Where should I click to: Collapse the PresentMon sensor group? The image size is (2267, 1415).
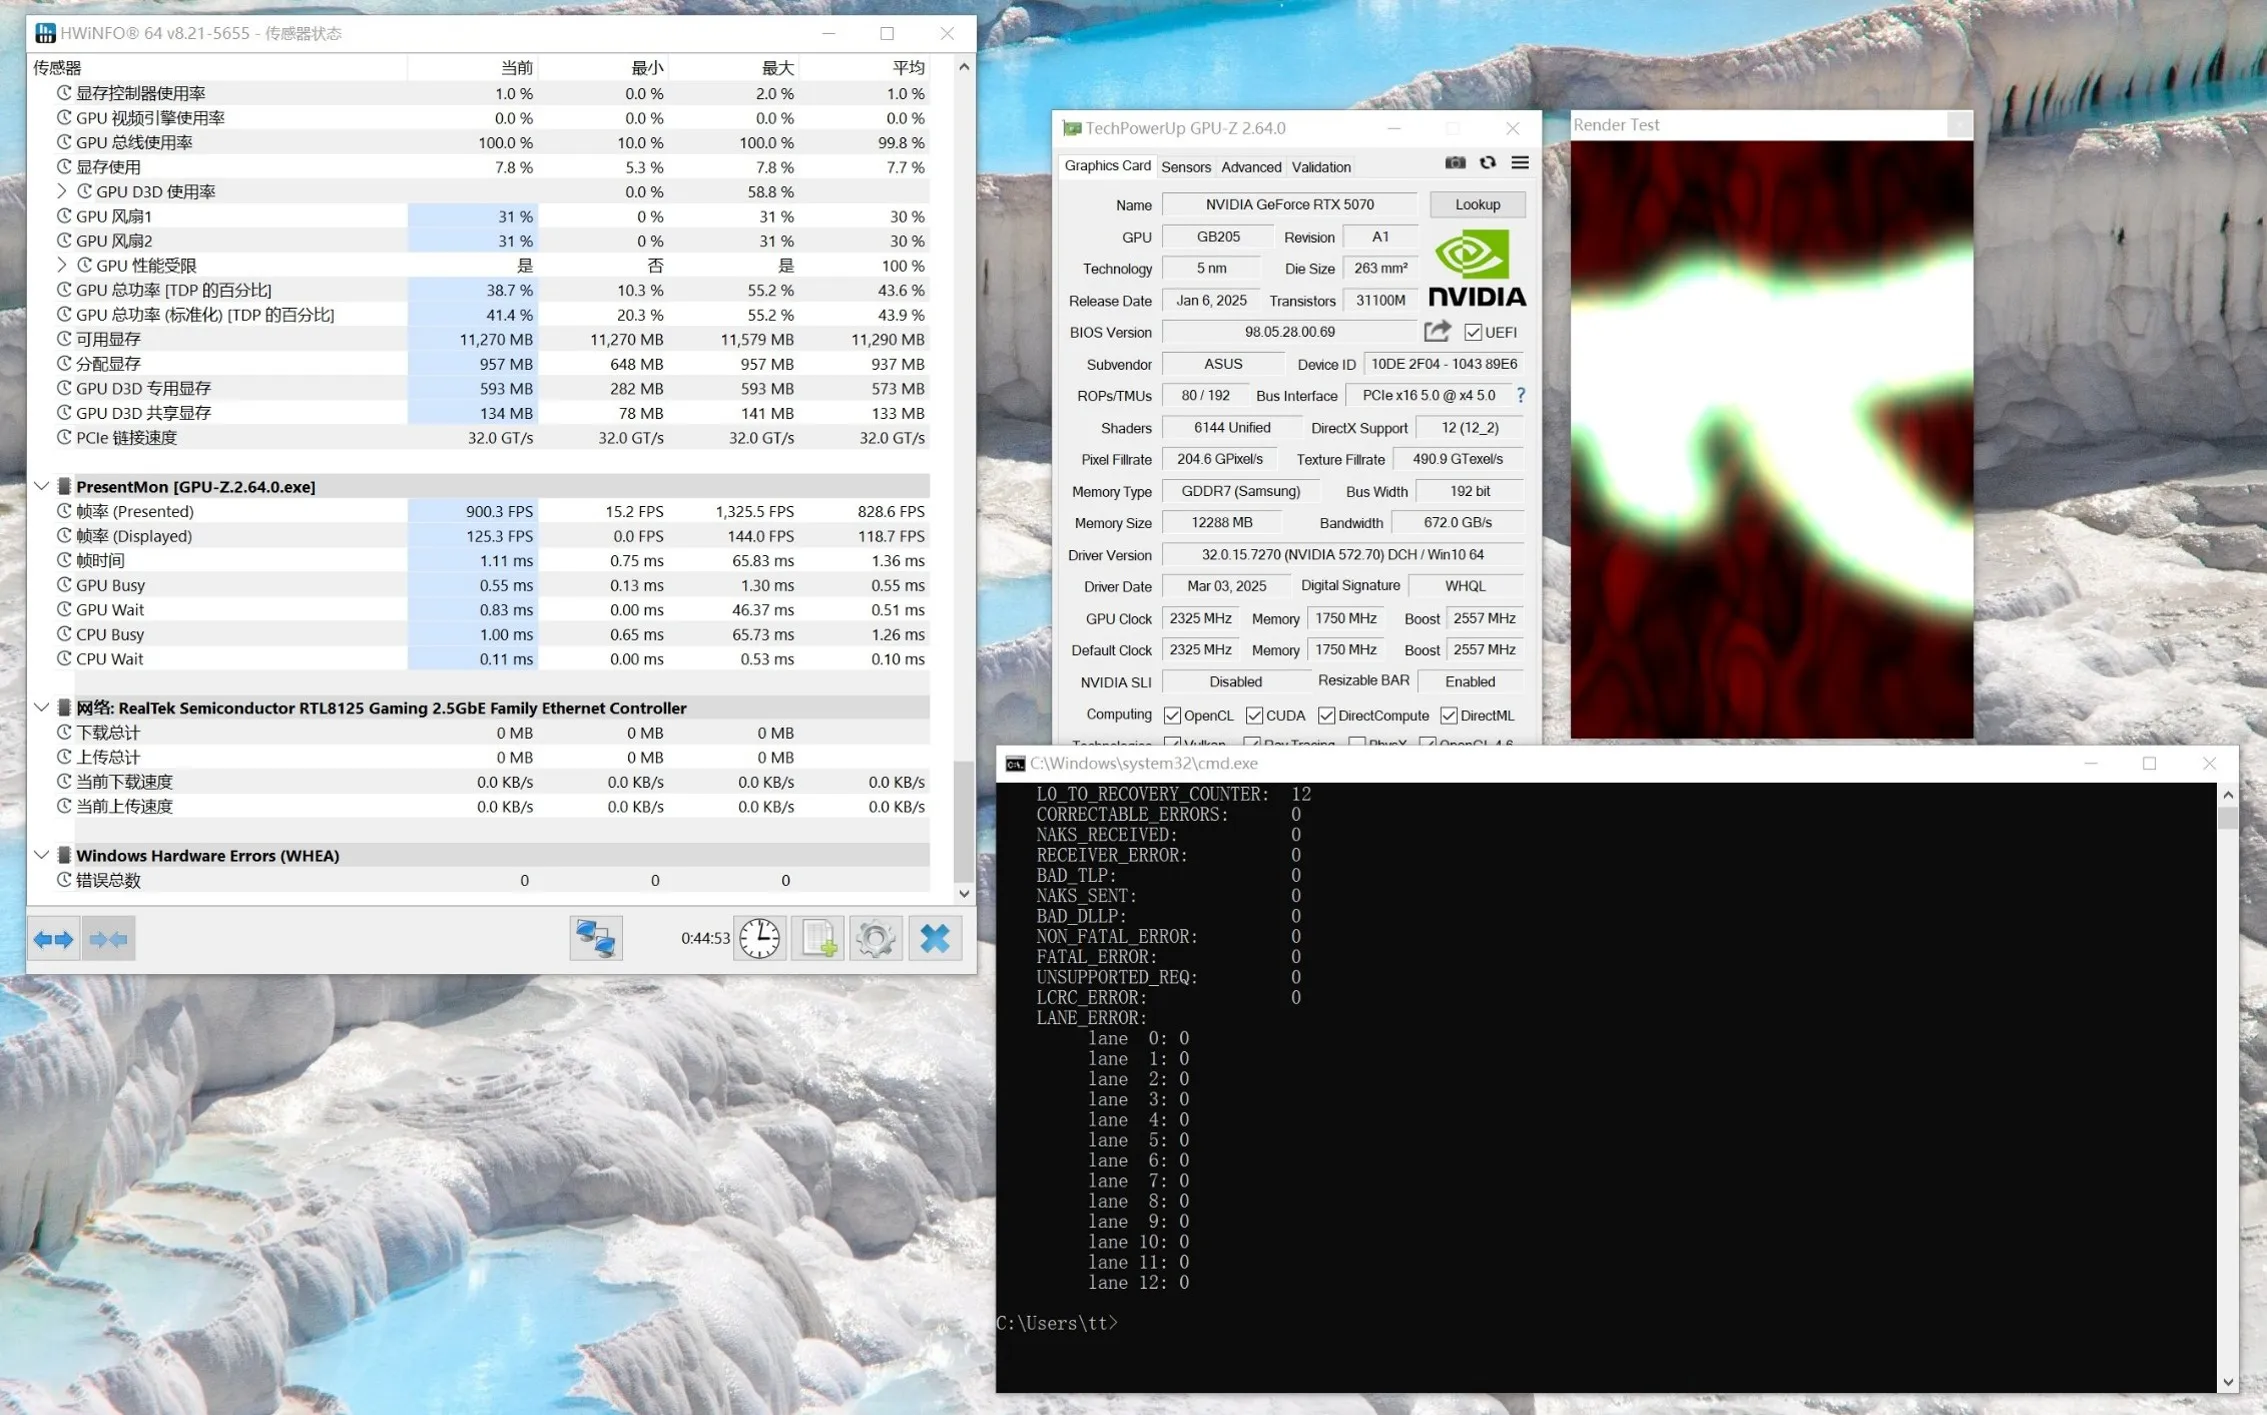point(41,486)
